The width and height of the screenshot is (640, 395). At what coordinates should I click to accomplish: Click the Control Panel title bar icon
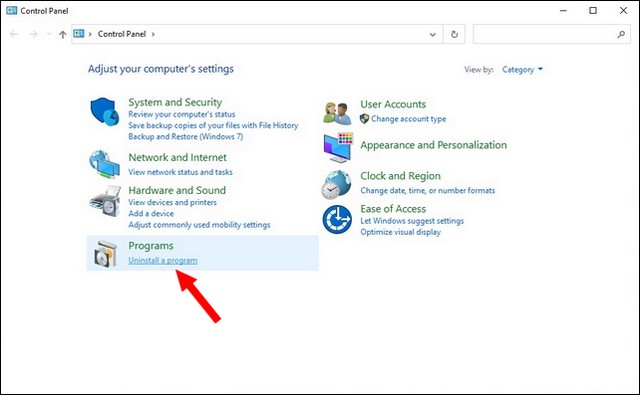pyautogui.click(x=12, y=11)
